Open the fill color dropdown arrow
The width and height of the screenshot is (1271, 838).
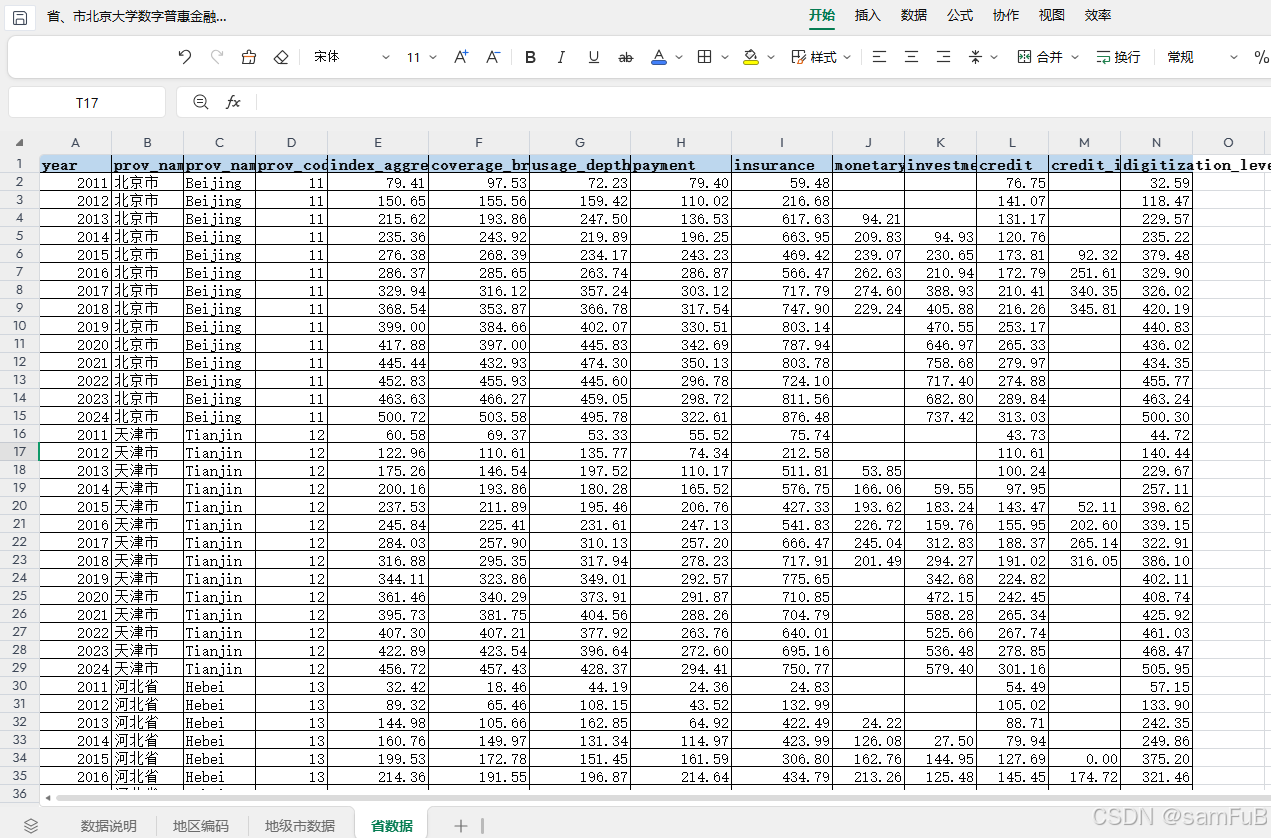point(771,58)
